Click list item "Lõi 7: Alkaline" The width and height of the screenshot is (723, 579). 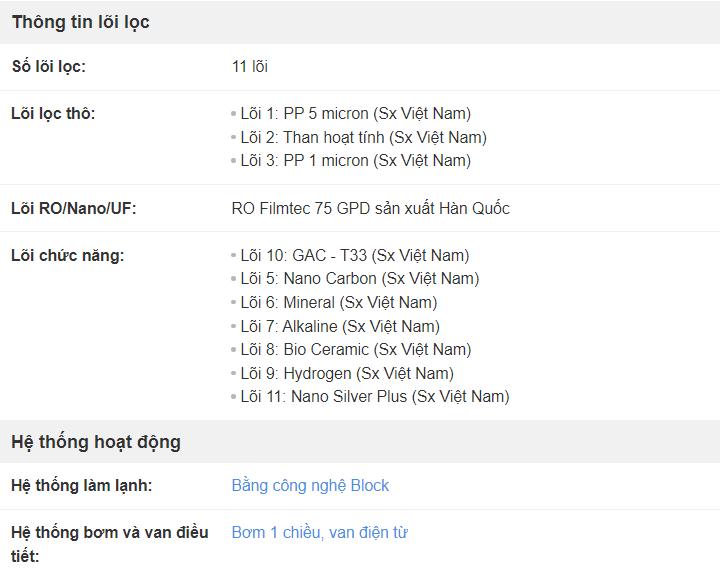pos(339,326)
